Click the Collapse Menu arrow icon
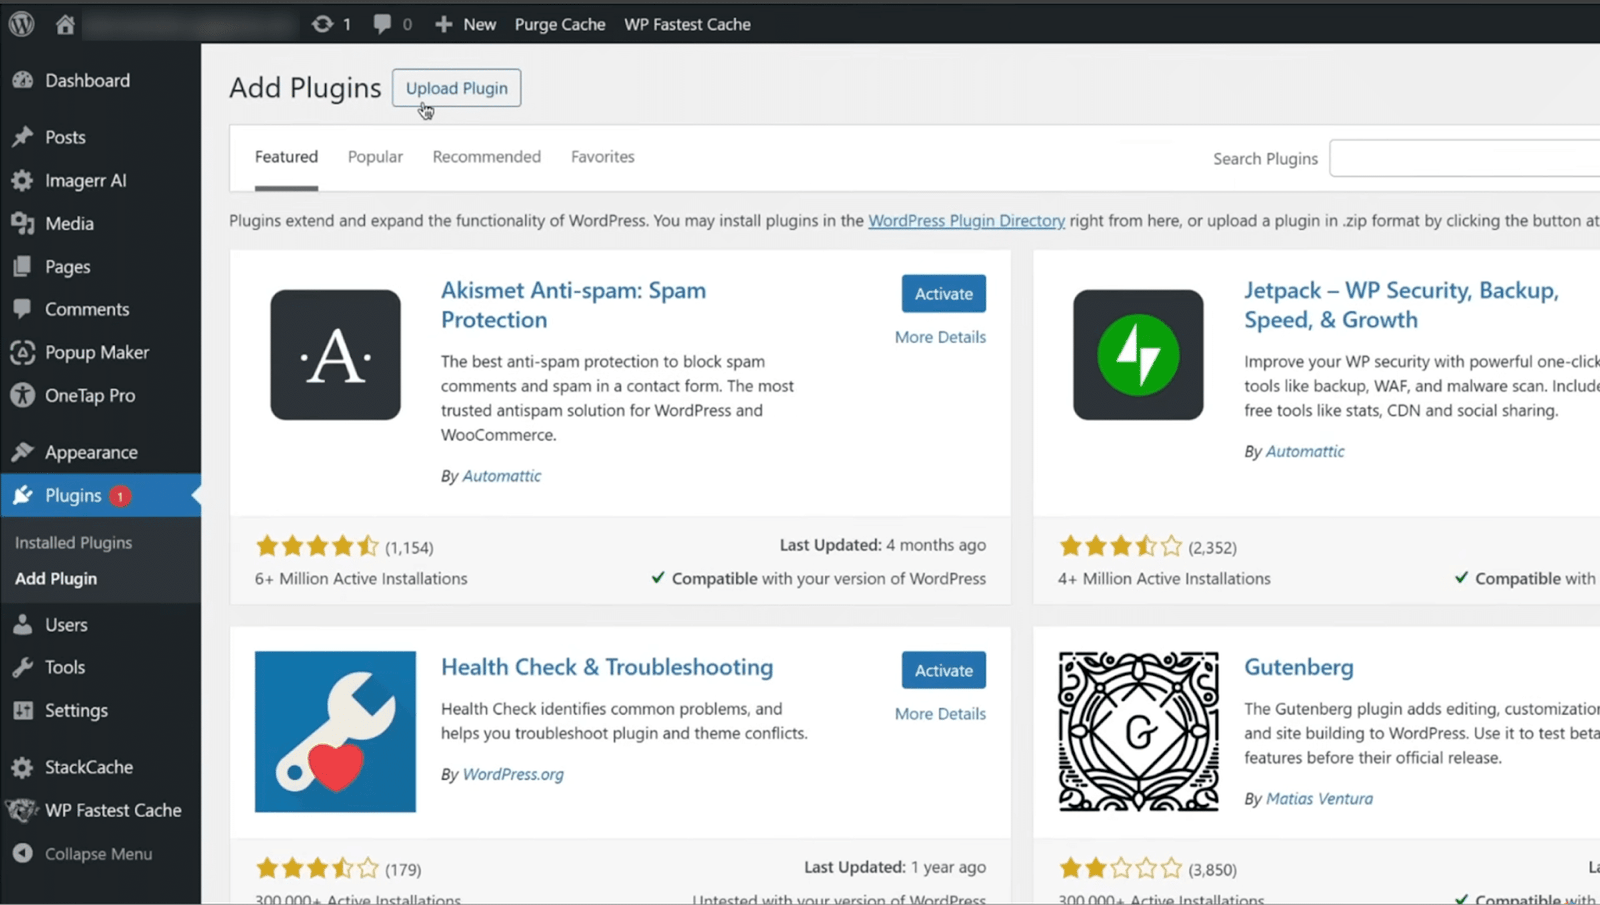Screen dimensions: 1600x905 pyautogui.click(x=23, y=853)
